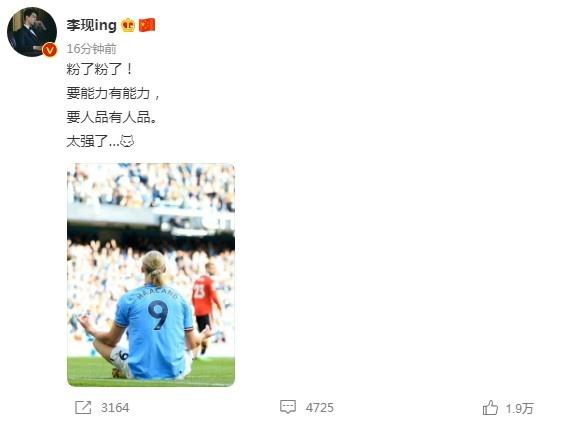Click the like count 1.9万

520,408
